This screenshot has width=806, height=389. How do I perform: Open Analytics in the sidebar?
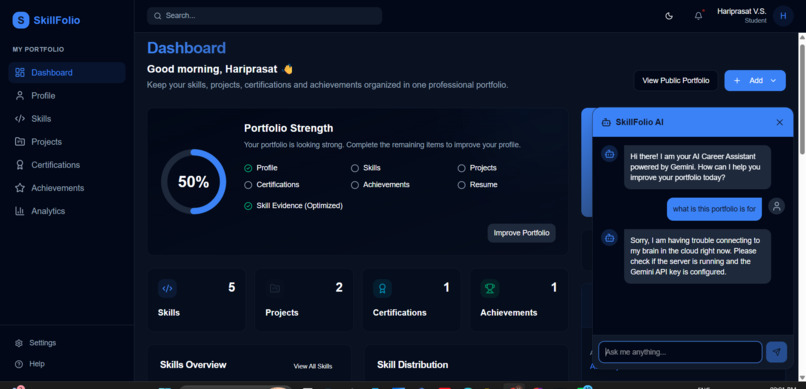67,211
